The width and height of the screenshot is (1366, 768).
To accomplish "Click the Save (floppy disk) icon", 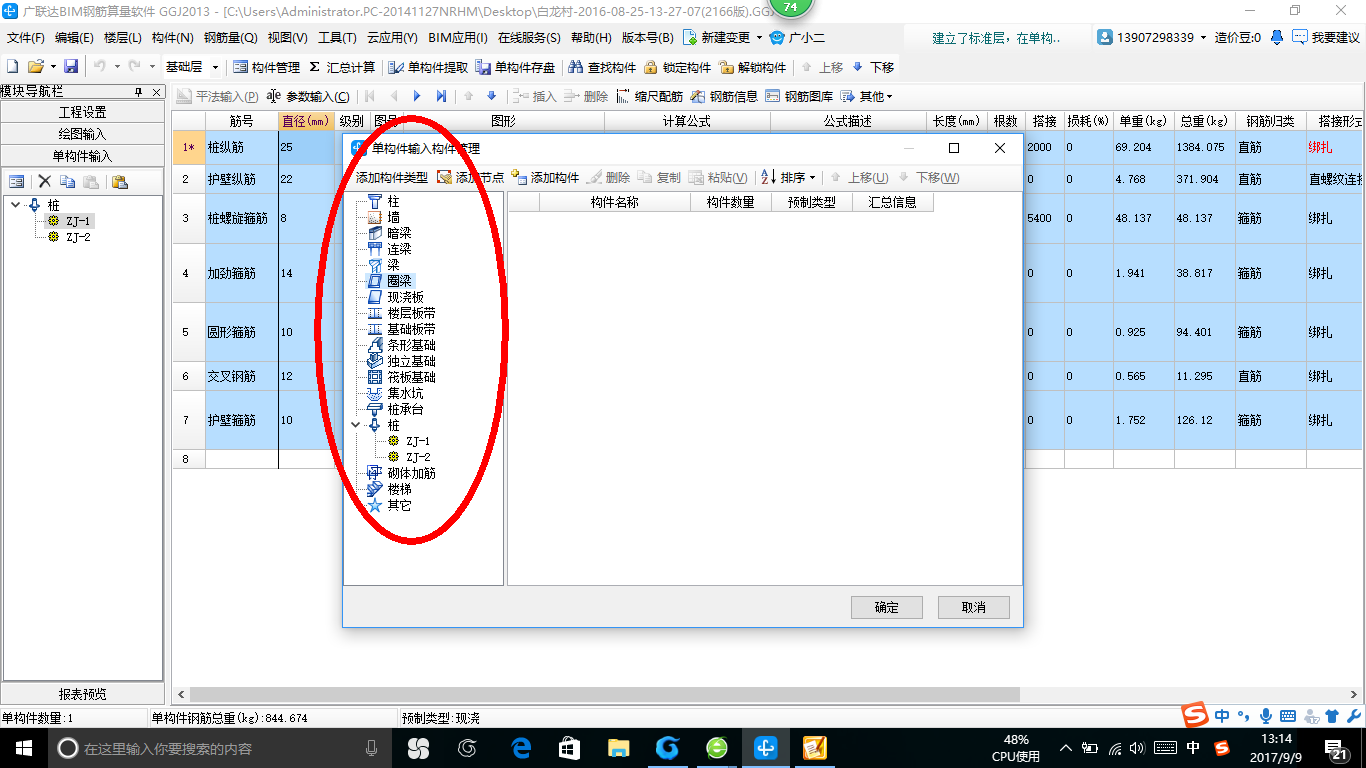I will [x=71, y=67].
